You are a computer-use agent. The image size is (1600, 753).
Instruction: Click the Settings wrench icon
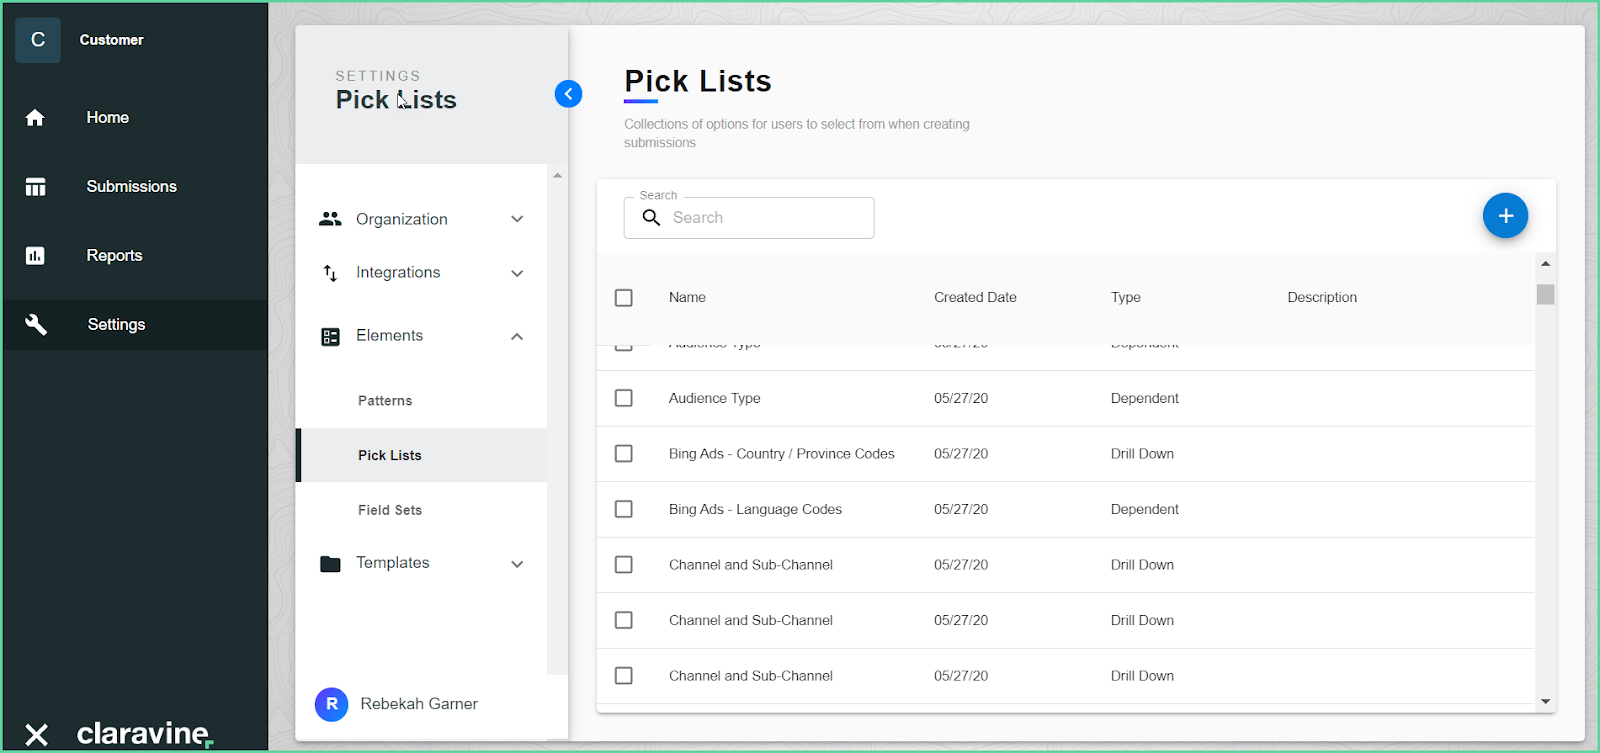pos(36,324)
